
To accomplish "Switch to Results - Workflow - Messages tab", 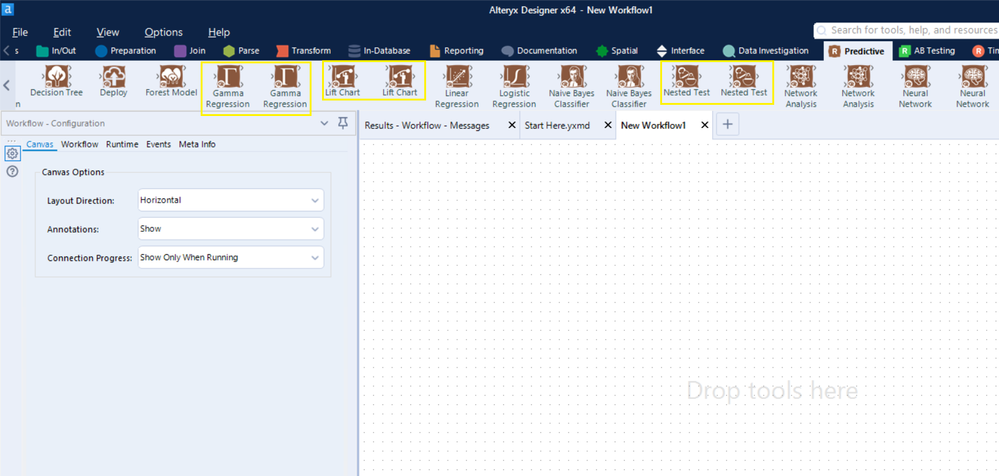I will pos(427,126).
